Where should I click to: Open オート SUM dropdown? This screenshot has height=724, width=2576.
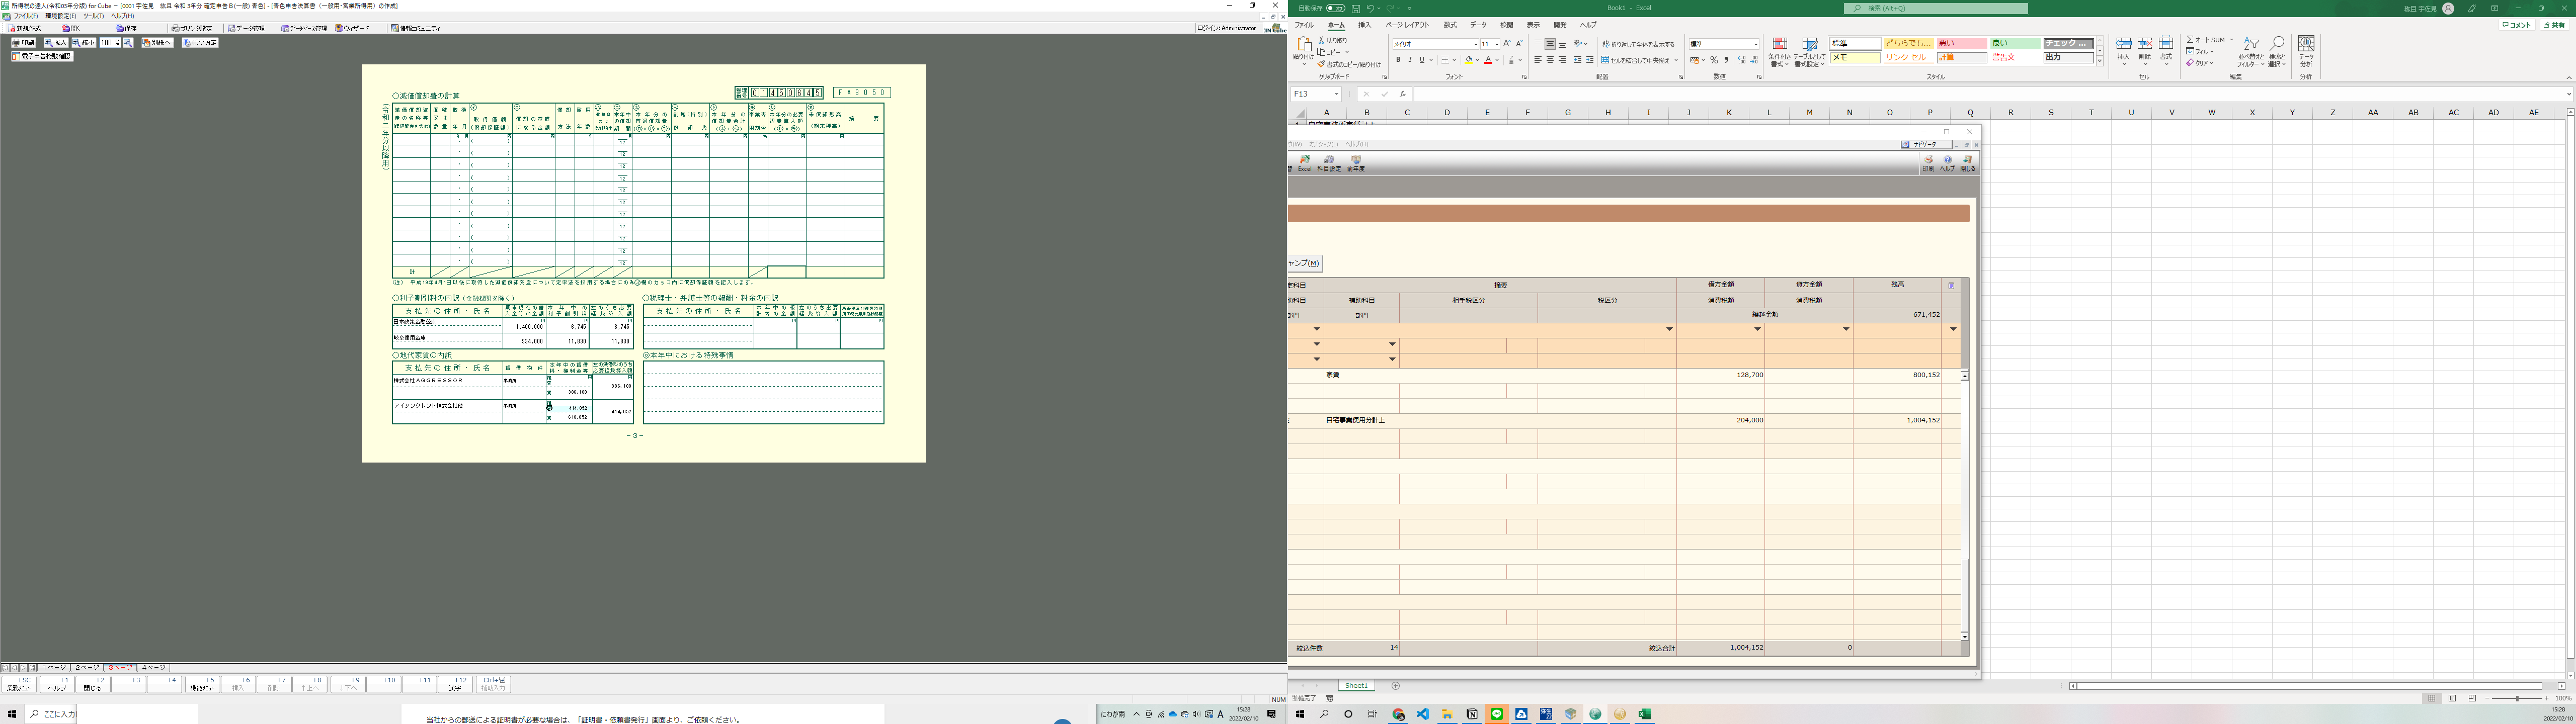[x=2231, y=40]
